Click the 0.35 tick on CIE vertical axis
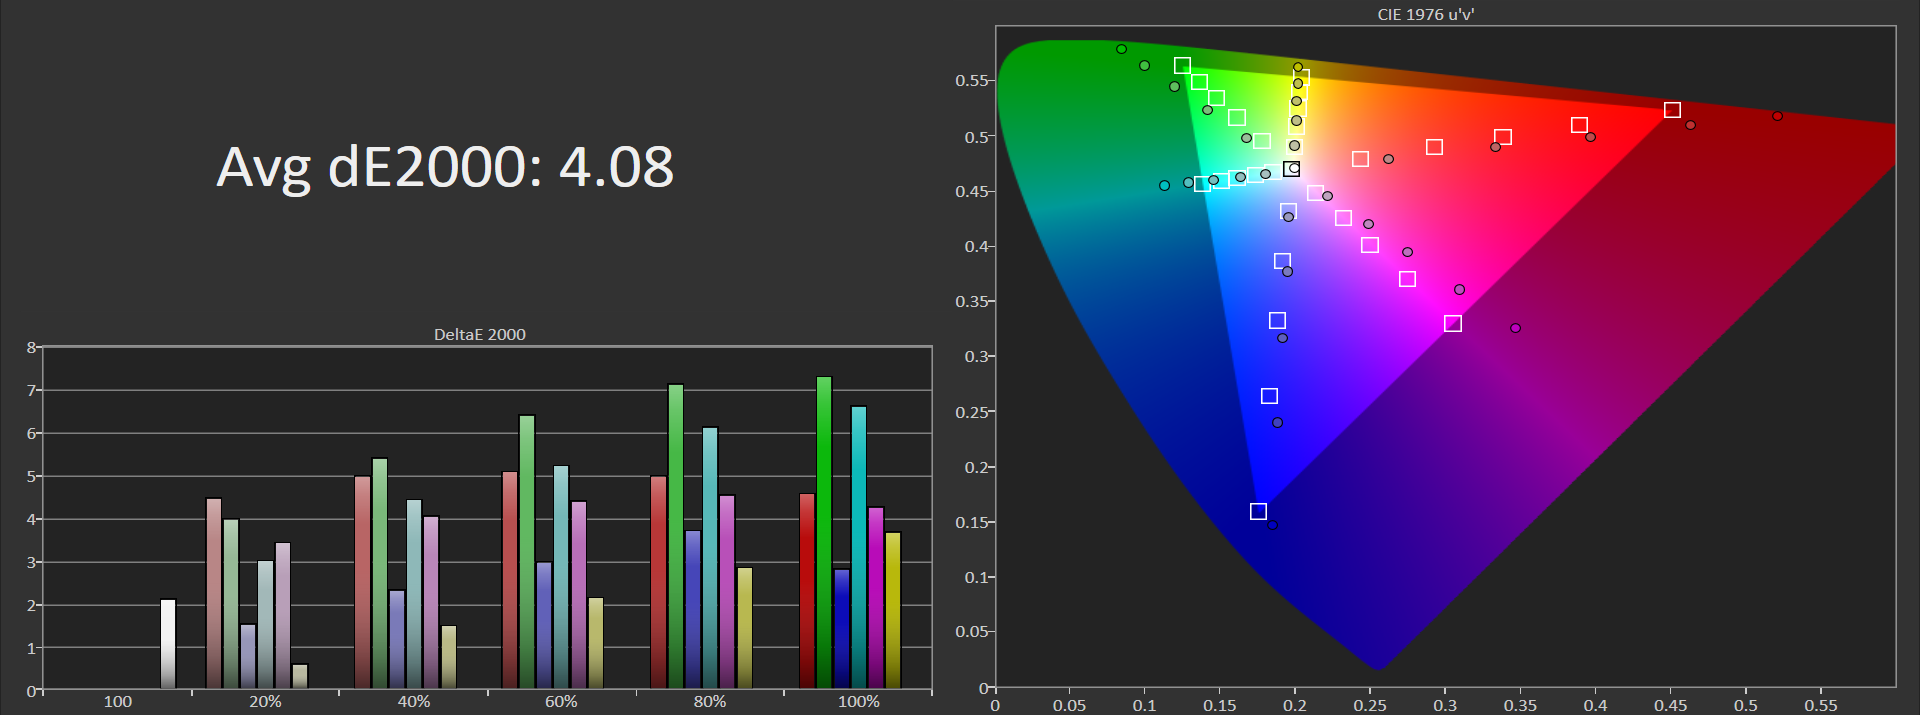This screenshot has height=715, width=1920. [972, 301]
